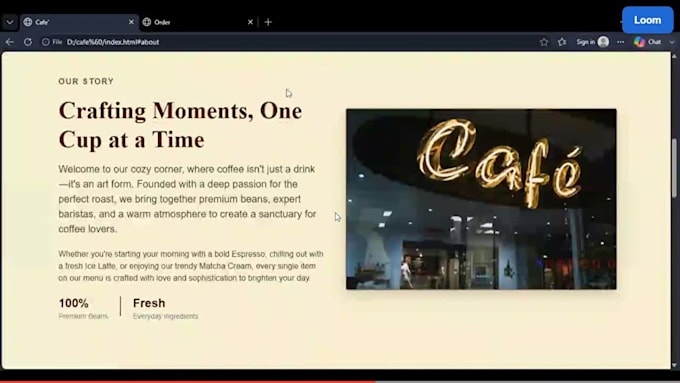
Task: Switch to the Order browser tab
Action: pos(198,22)
